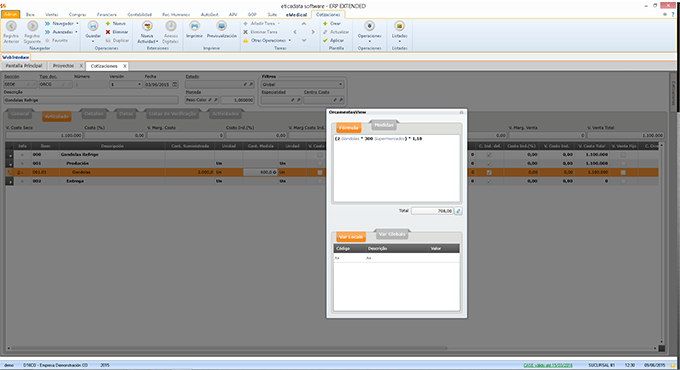Open the Versión dropdown
This screenshot has width=680, height=370.
click(x=139, y=85)
